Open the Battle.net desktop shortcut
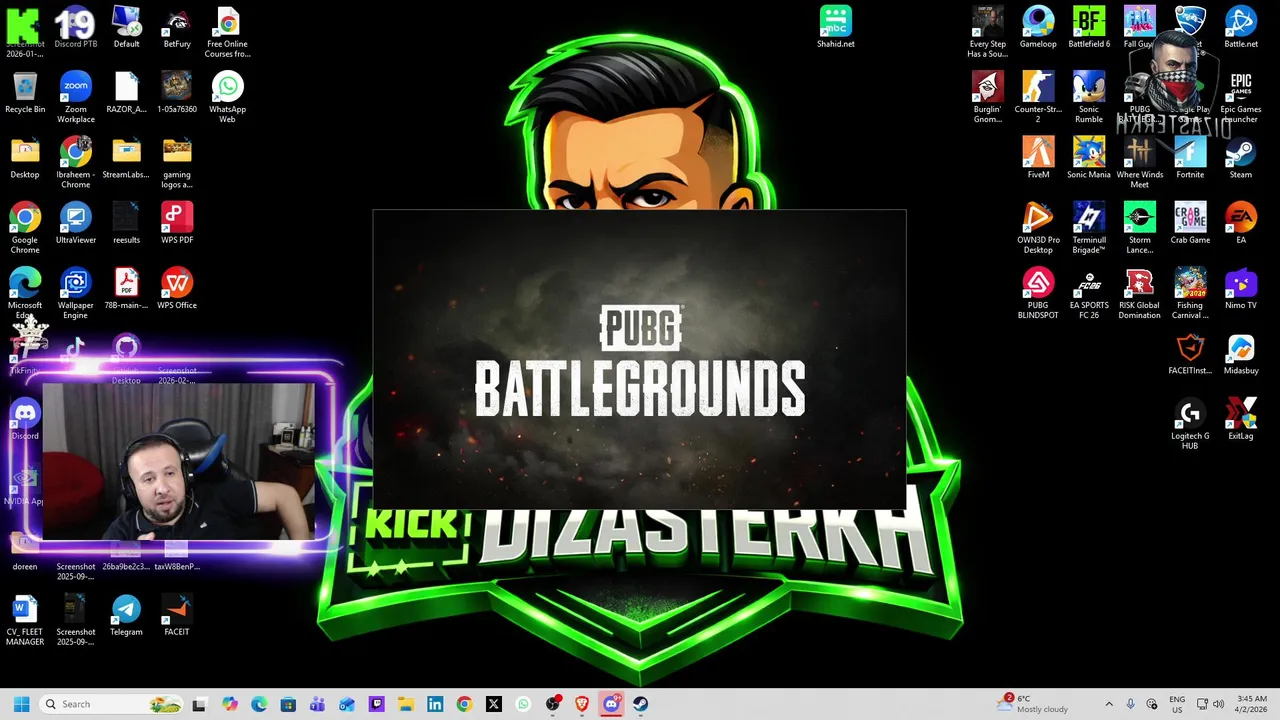 pyautogui.click(x=1241, y=28)
